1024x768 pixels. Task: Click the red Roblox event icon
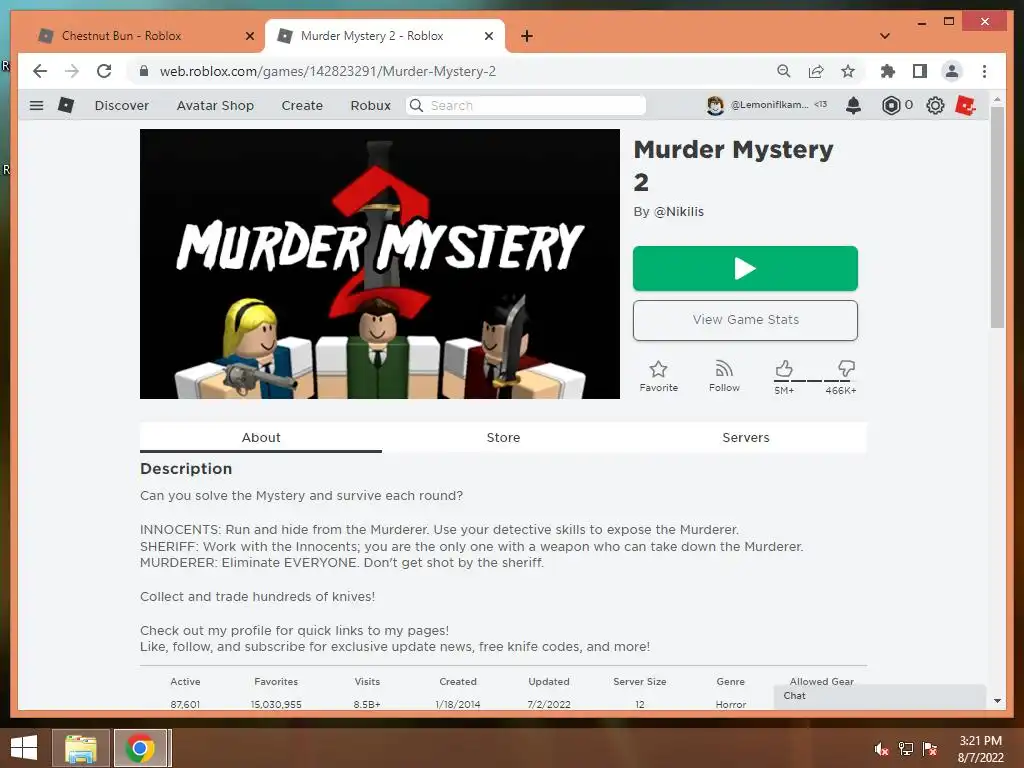(x=965, y=105)
